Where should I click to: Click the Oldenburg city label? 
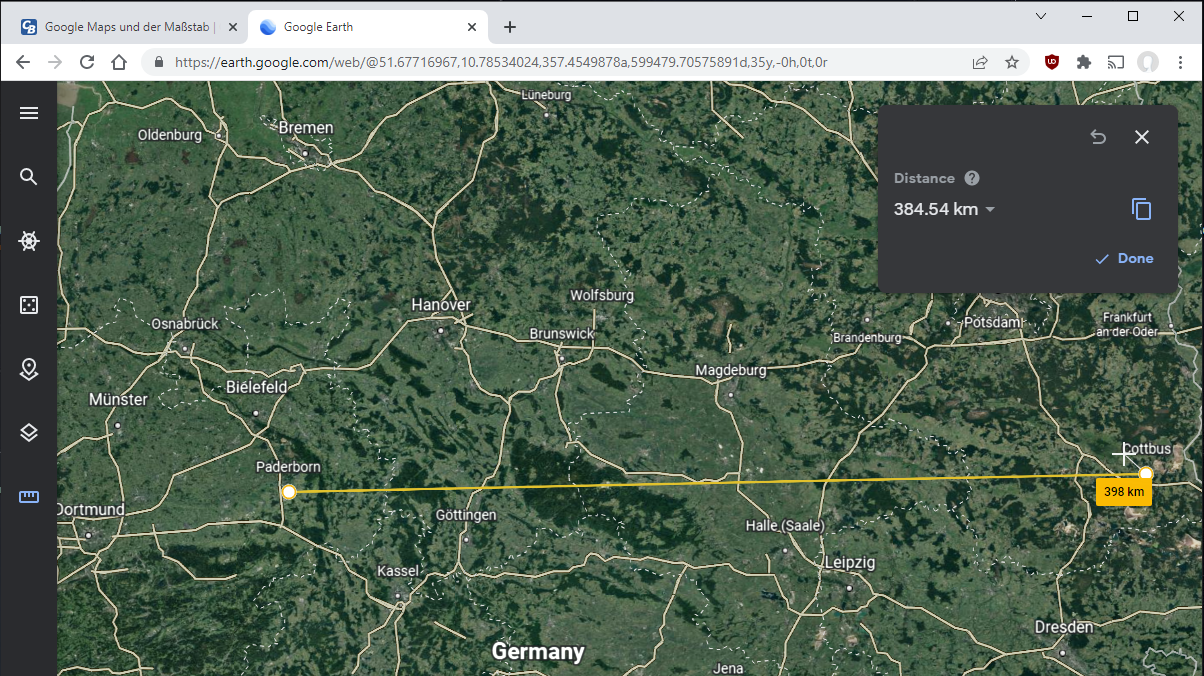pos(170,135)
